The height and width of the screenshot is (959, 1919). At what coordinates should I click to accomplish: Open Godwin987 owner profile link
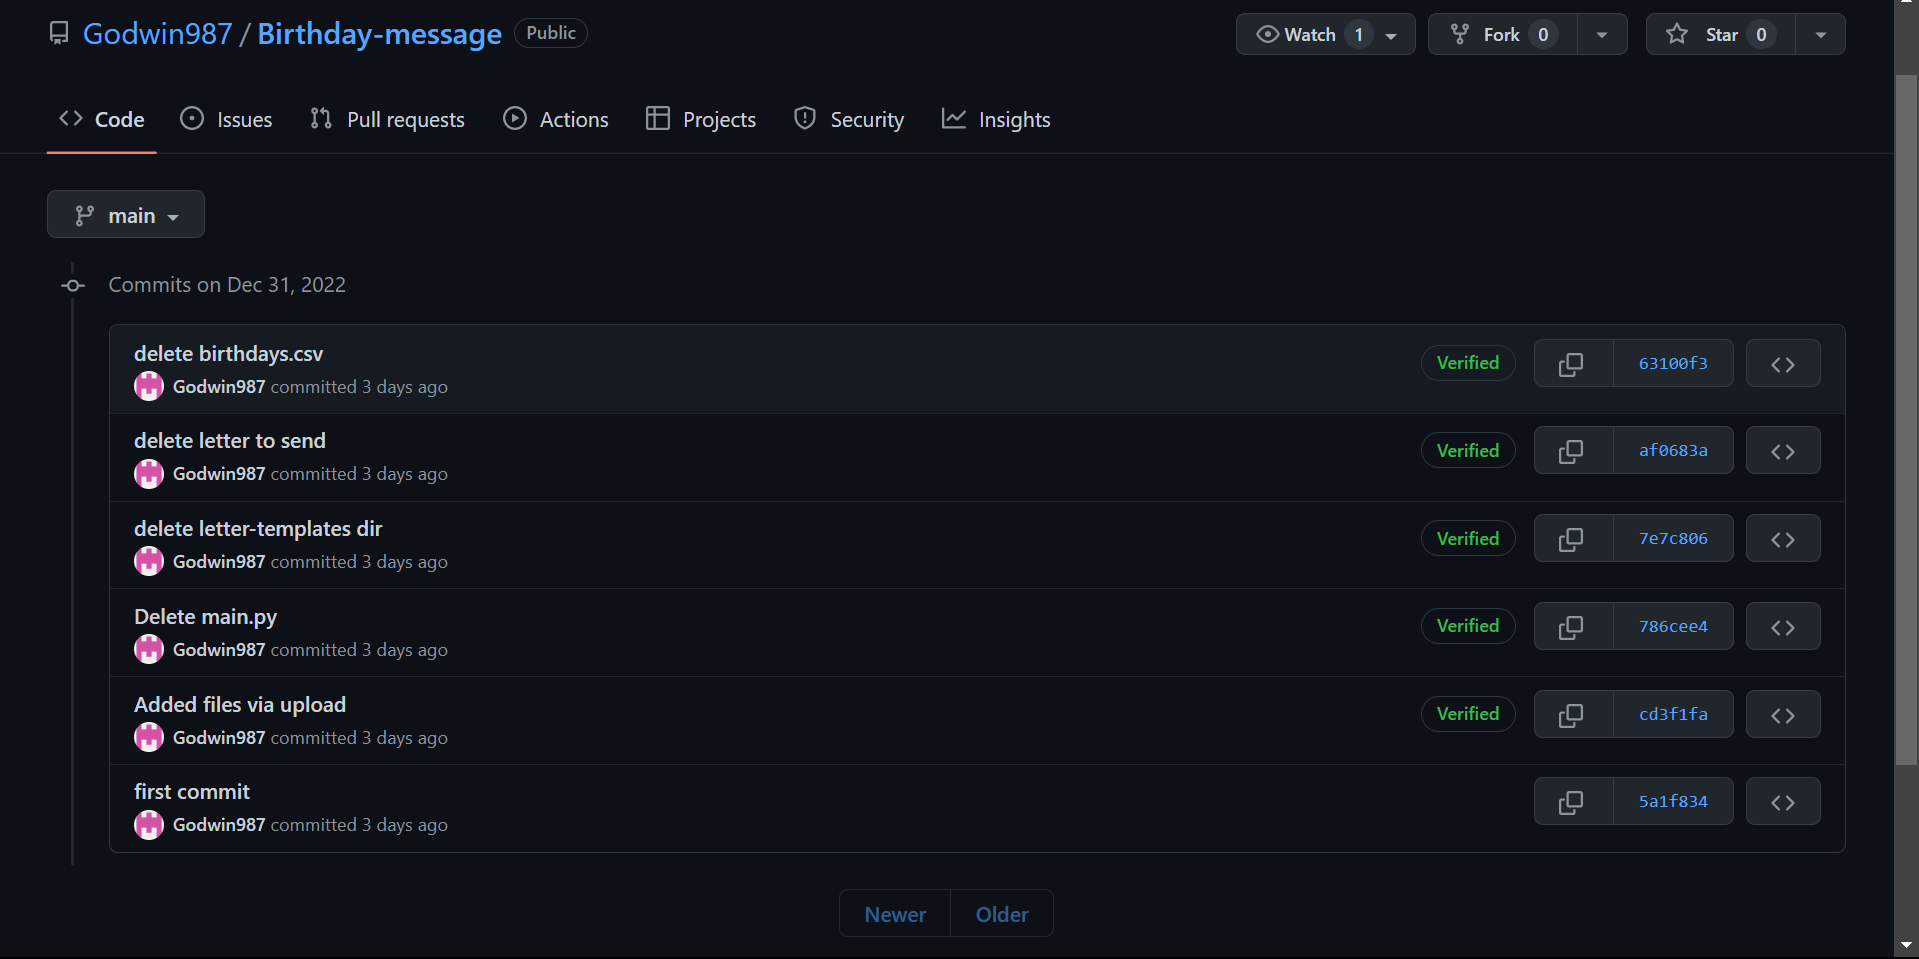pyautogui.click(x=157, y=34)
